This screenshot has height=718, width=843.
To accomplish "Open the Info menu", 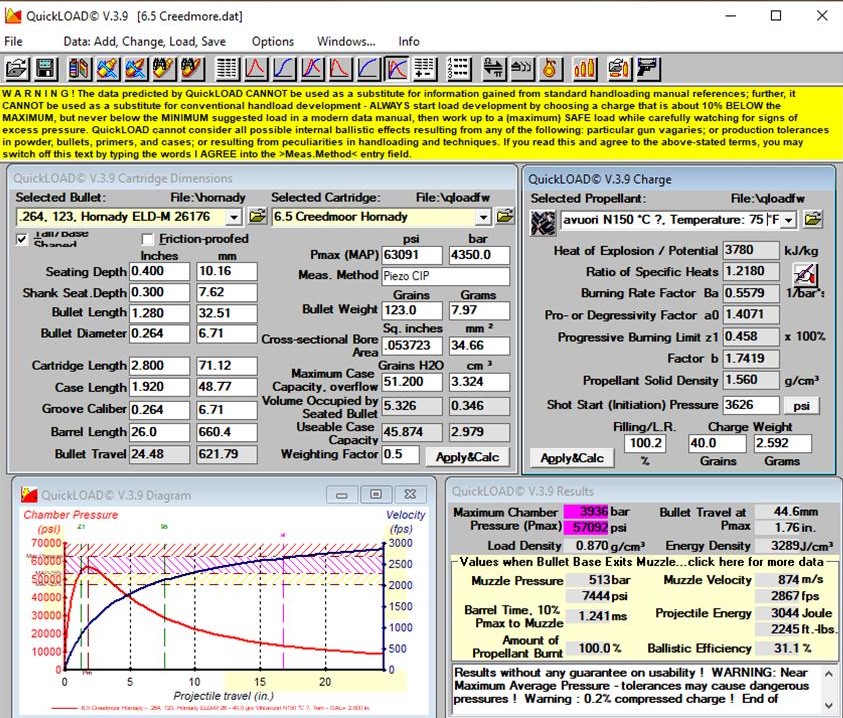I will pyautogui.click(x=409, y=41).
